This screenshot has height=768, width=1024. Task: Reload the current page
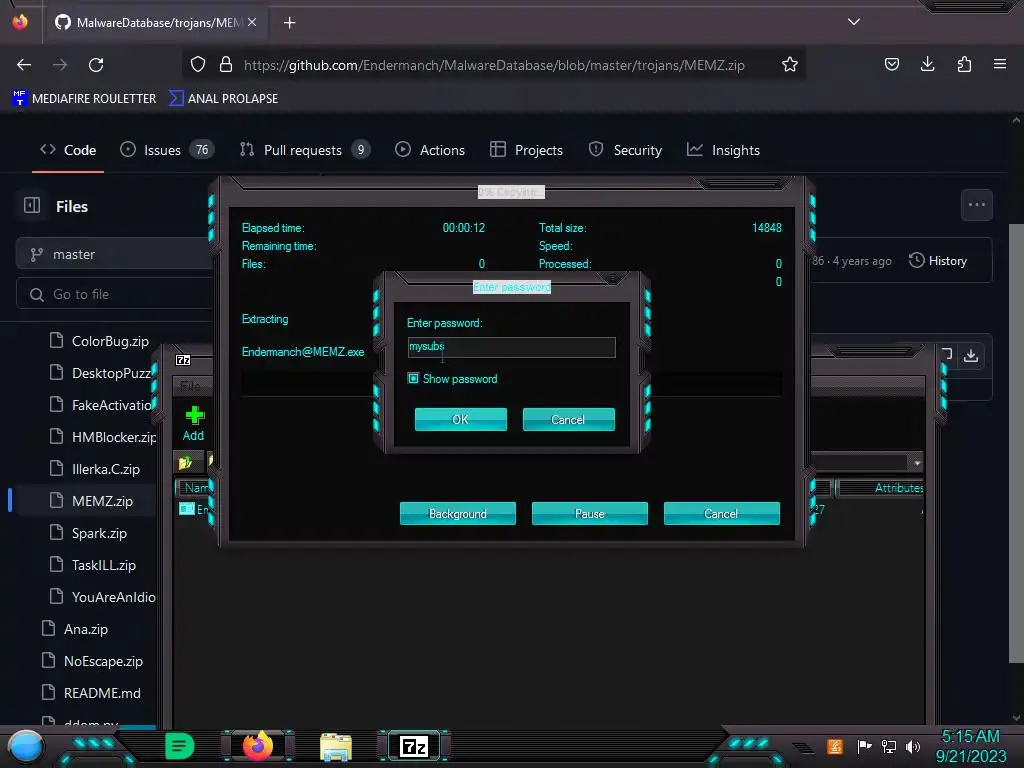point(96,65)
